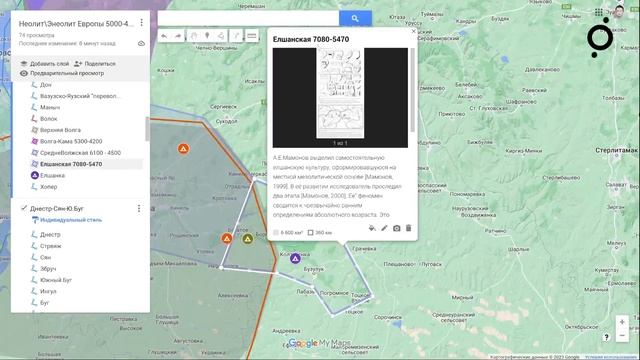Click Добавить слой to add layer
This screenshot has height=360, width=640.
[x=44, y=64]
